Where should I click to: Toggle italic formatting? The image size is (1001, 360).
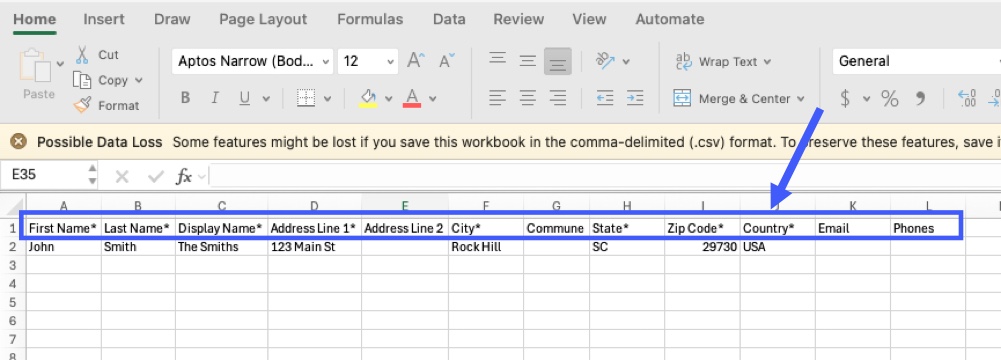pos(215,98)
